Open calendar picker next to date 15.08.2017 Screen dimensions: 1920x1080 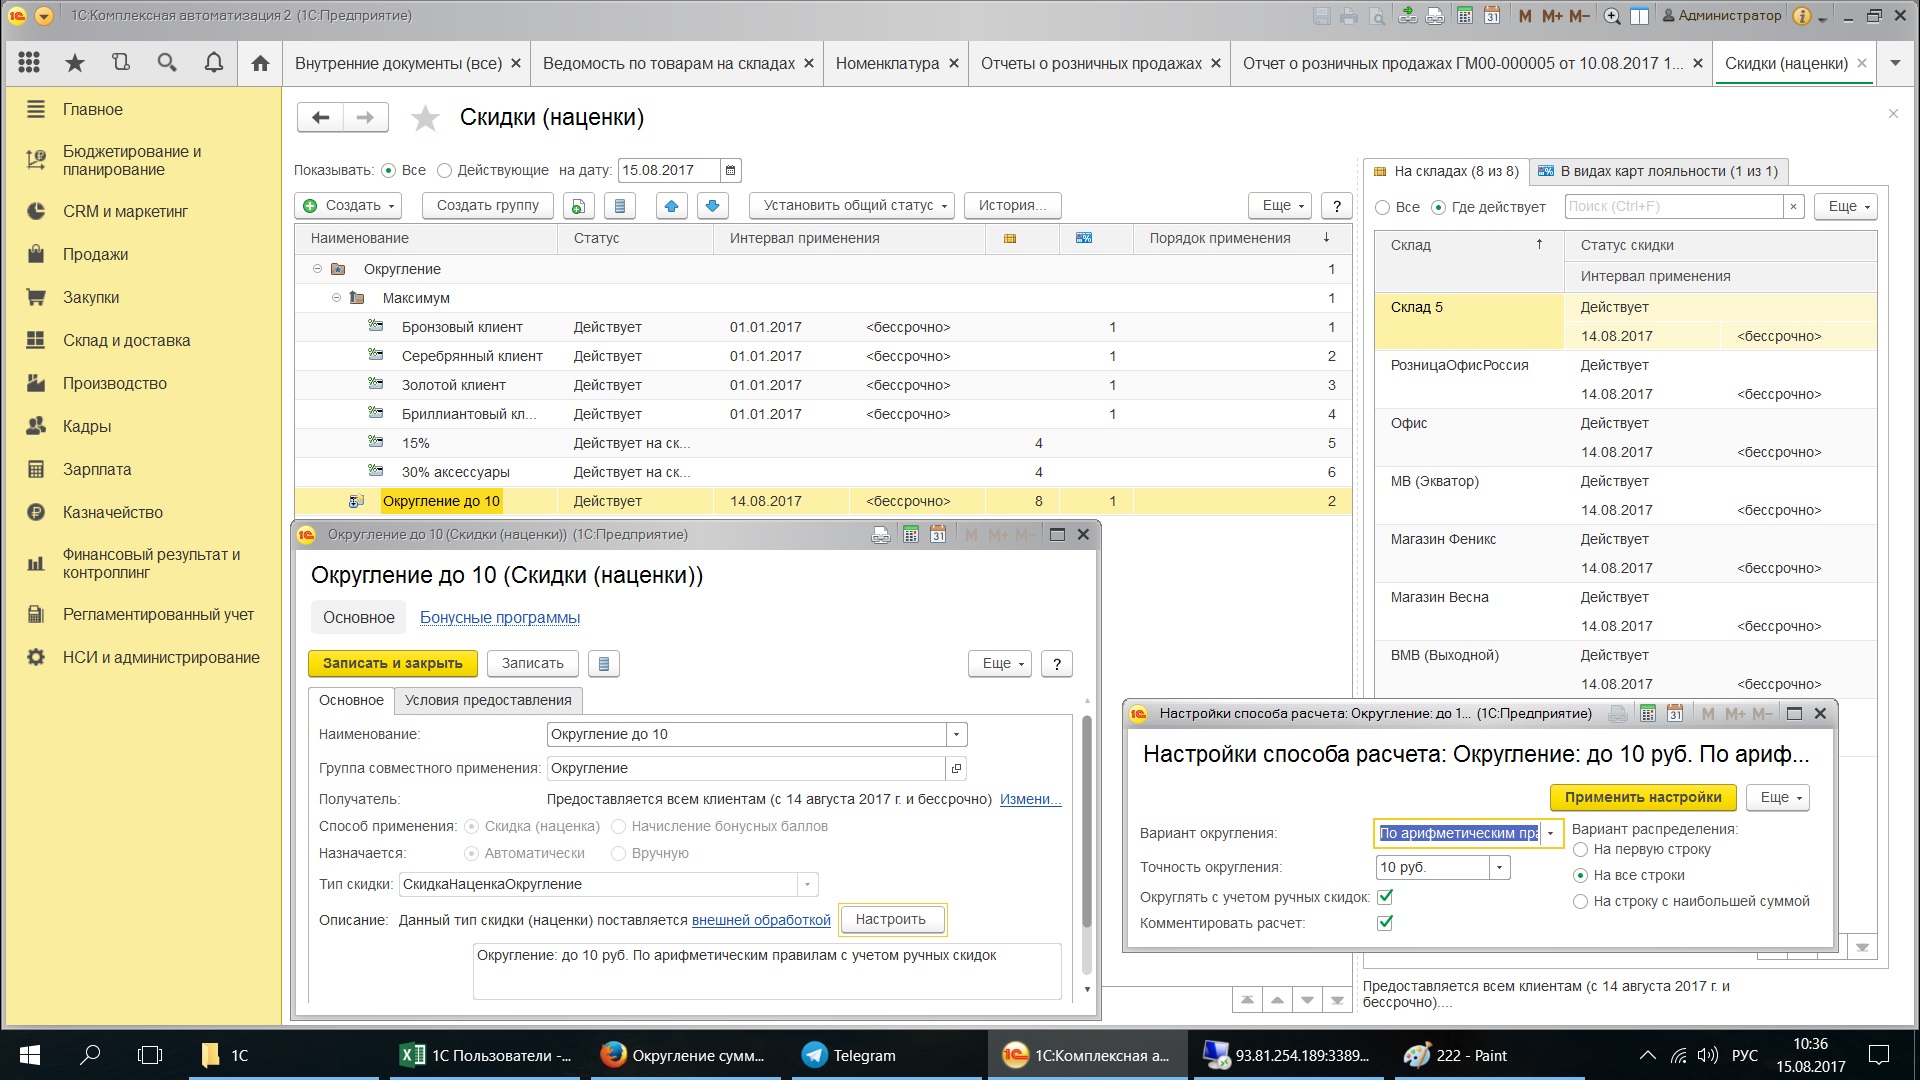click(x=730, y=170)
